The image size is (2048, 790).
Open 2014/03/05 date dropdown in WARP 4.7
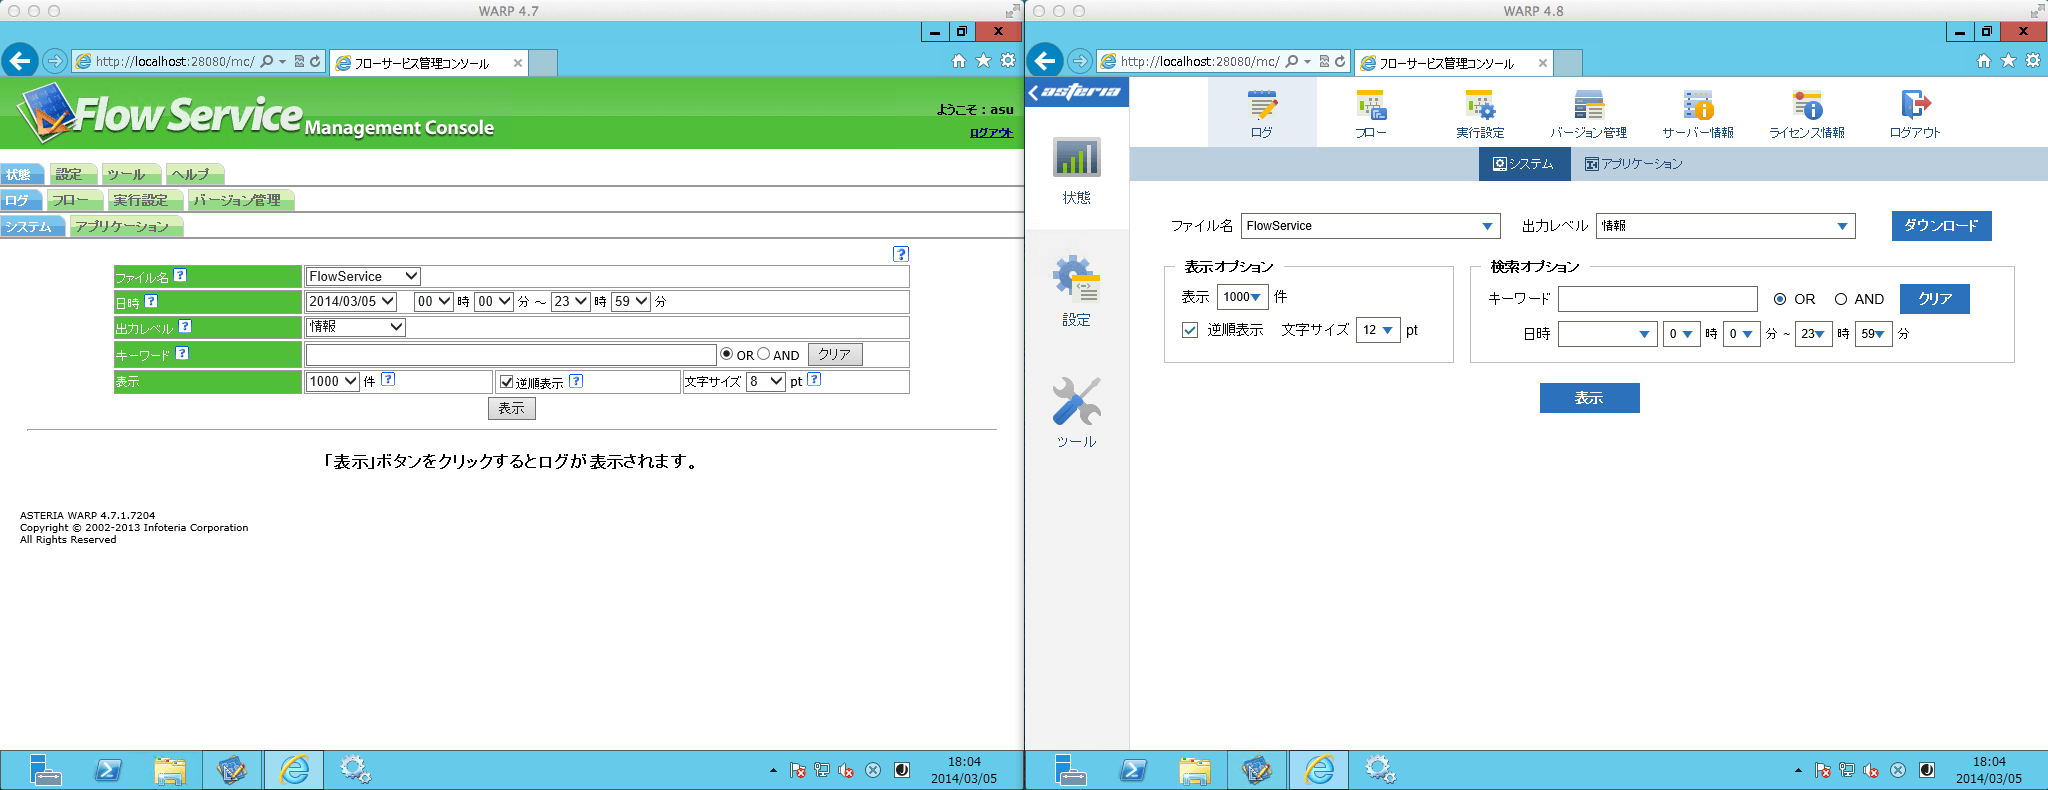pos(351,301)
